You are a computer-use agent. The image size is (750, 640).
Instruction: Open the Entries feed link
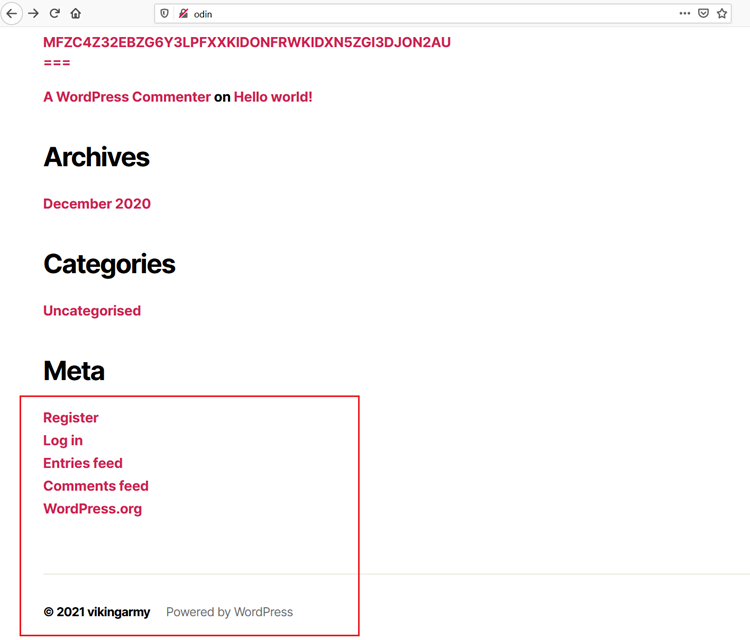click(x=83, y=463)
